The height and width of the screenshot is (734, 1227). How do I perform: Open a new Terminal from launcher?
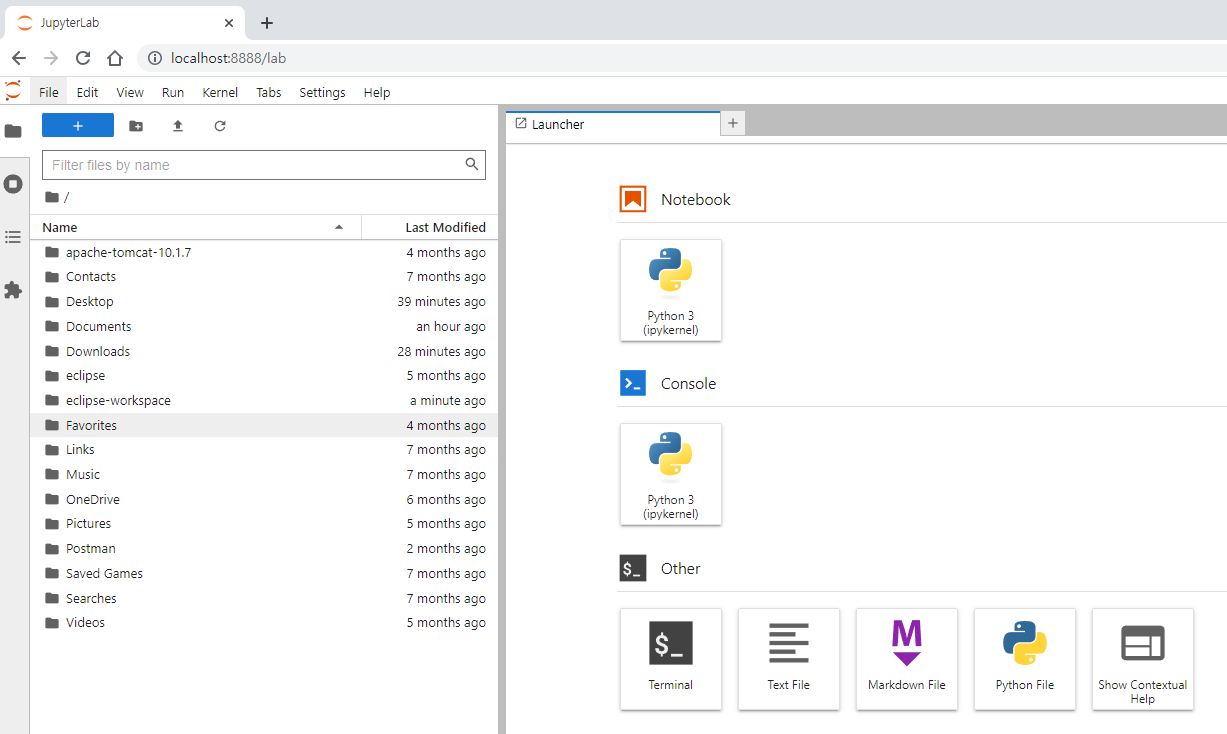[671, 659]
